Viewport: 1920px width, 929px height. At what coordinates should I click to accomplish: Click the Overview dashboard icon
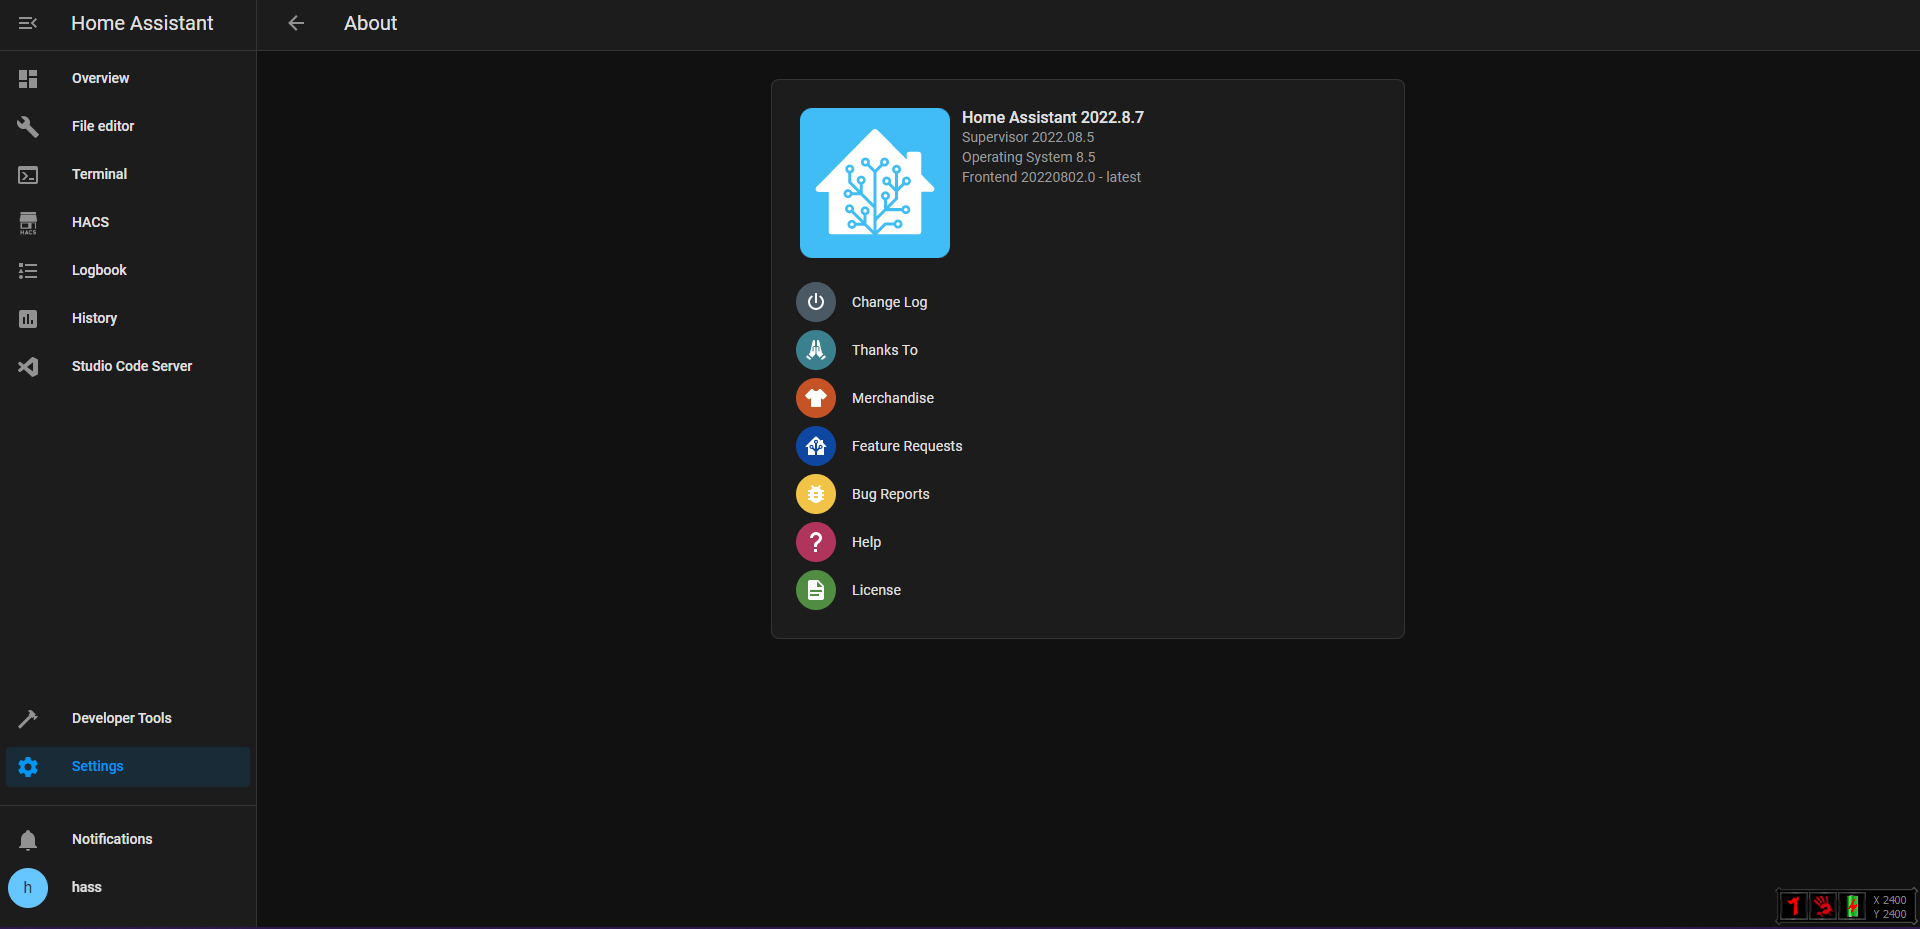pyautogui.click(x=28, y=78)
